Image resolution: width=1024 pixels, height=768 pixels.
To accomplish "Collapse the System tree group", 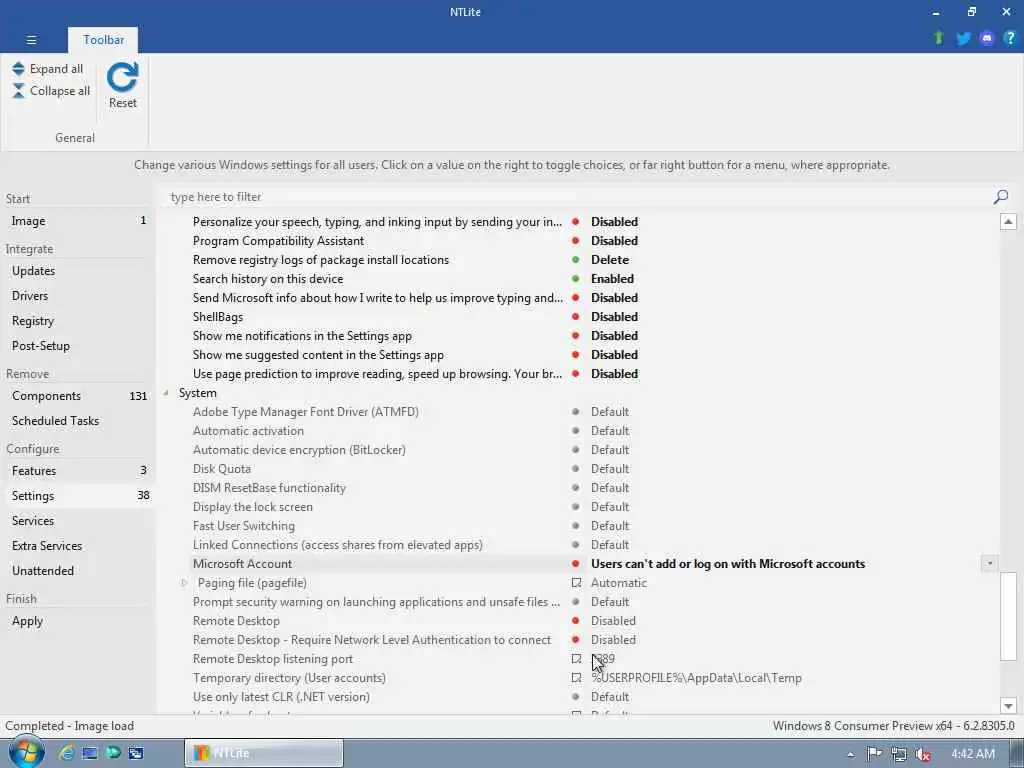I will (166, 393).
